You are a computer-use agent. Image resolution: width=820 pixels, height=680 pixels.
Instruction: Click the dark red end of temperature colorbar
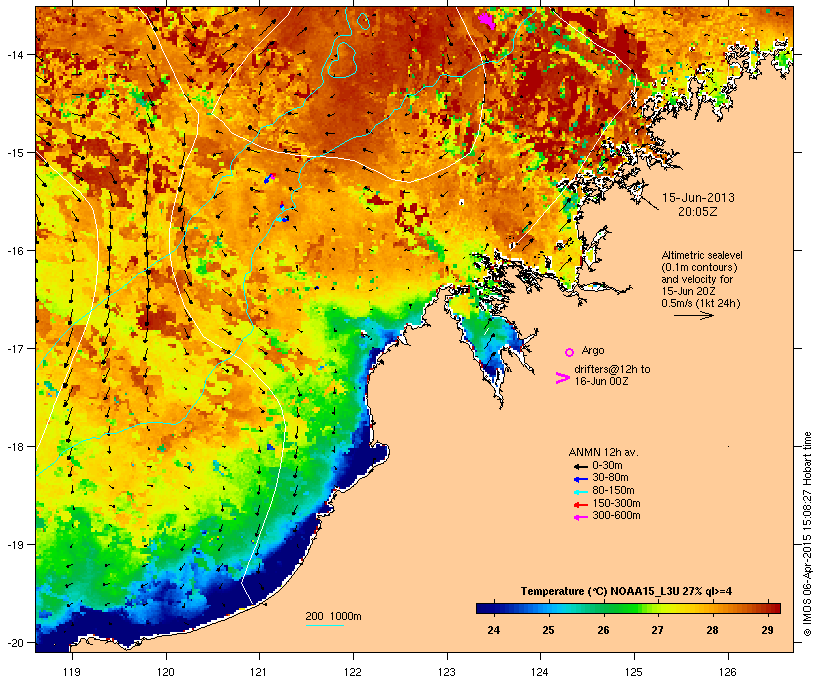pos(776,608)
